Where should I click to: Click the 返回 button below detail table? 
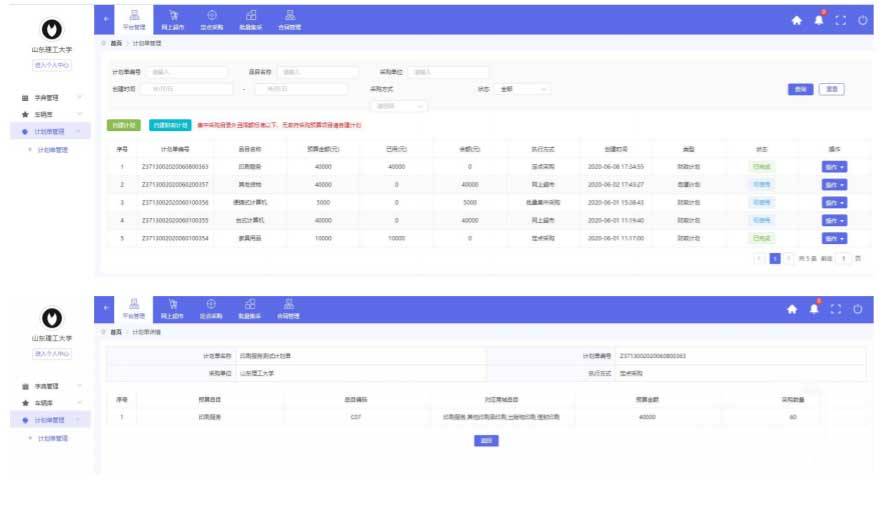[x=485, y=440]
